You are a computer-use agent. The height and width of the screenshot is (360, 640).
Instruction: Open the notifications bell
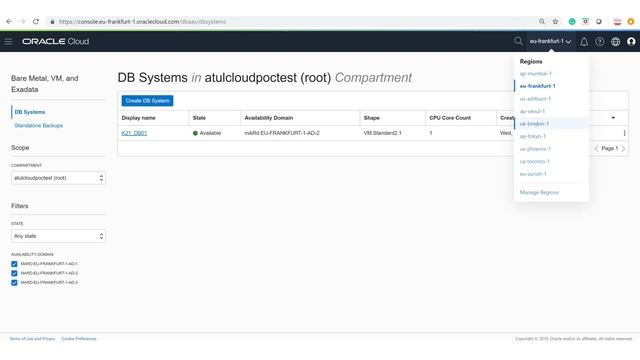[584, 42]
